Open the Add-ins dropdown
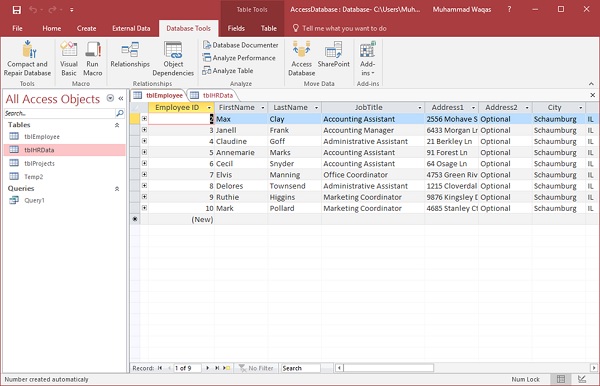 tap(367, 59)
